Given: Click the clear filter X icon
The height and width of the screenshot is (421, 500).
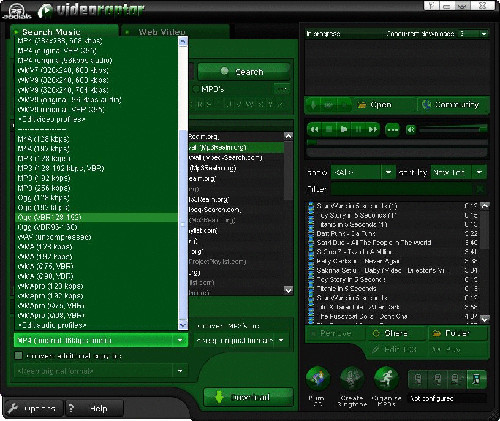Looking at the screenshot, I should pyautogui.click(x=480, y=189).
